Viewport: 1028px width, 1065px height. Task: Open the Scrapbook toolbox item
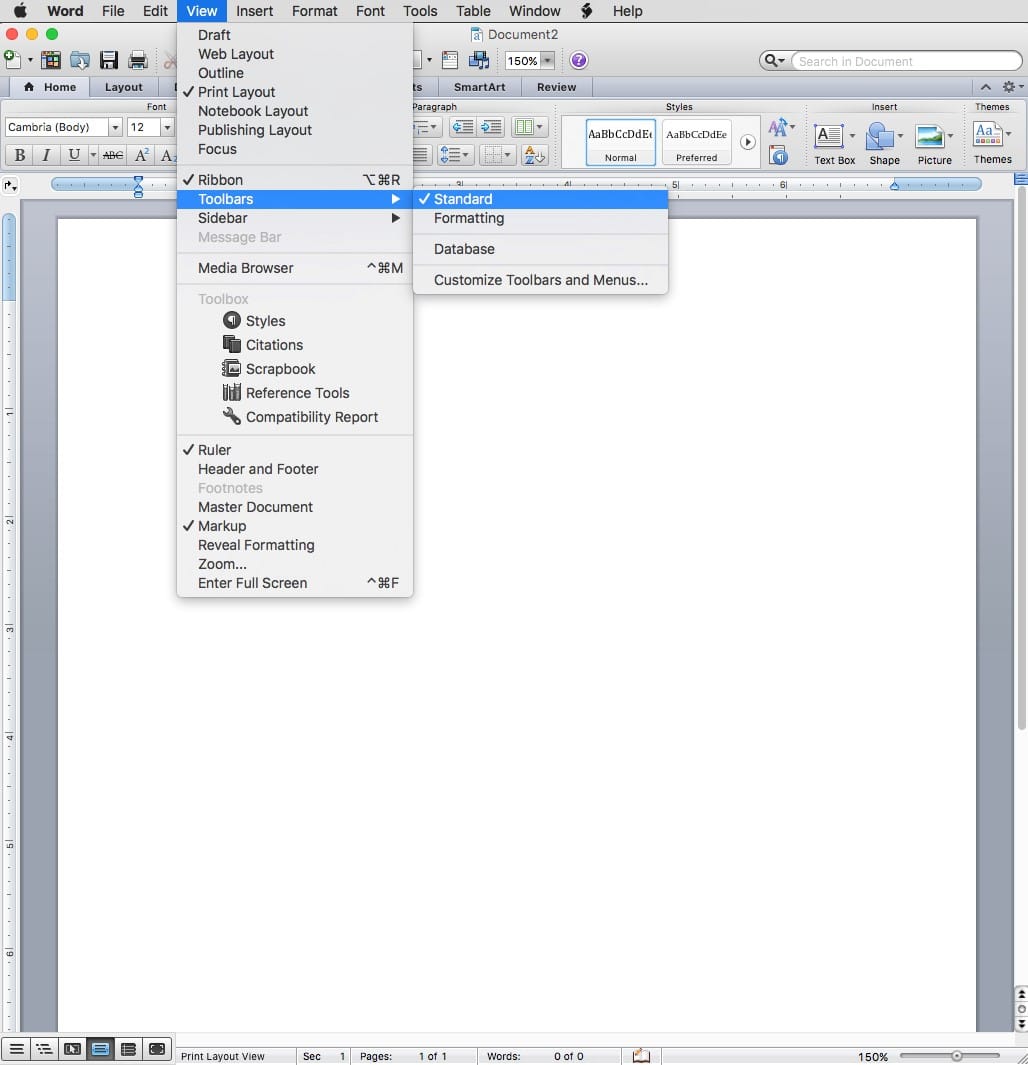[280, 369]
